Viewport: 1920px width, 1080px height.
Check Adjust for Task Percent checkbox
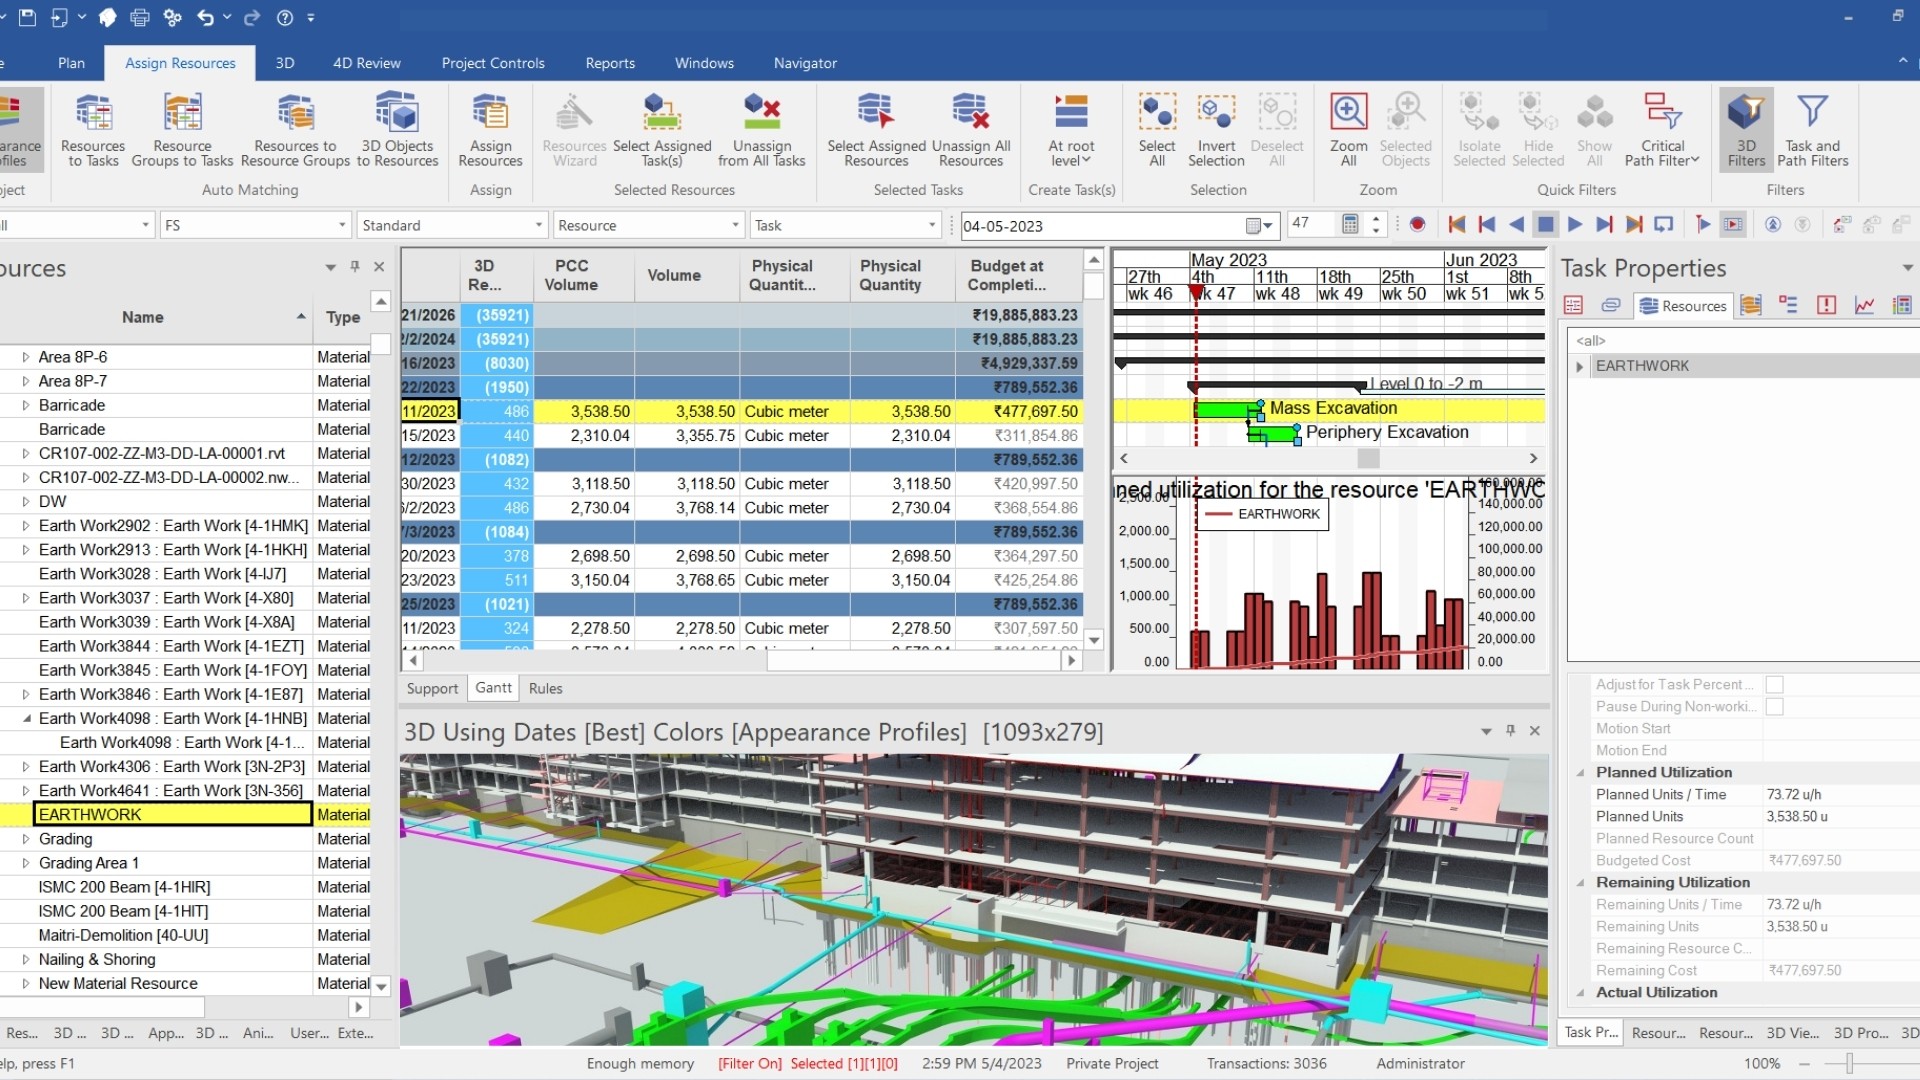coord(1774,685)
